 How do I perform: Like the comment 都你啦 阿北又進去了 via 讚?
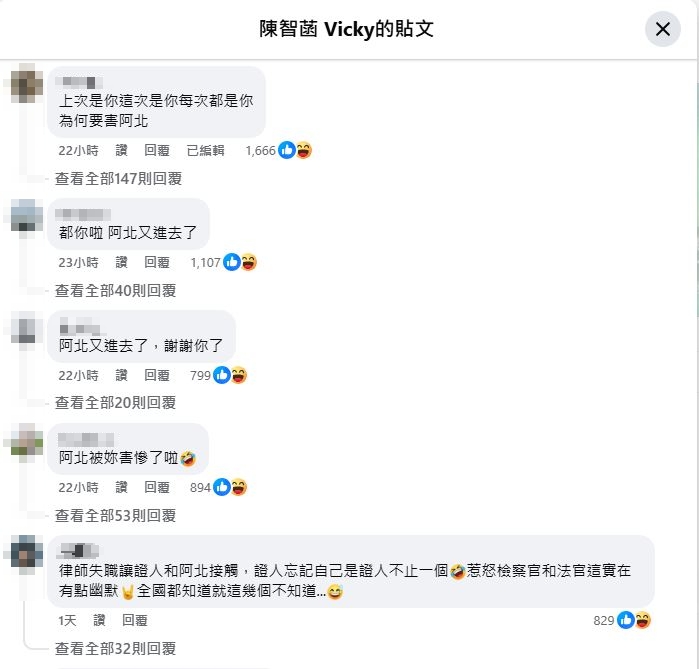pos(122,263)
